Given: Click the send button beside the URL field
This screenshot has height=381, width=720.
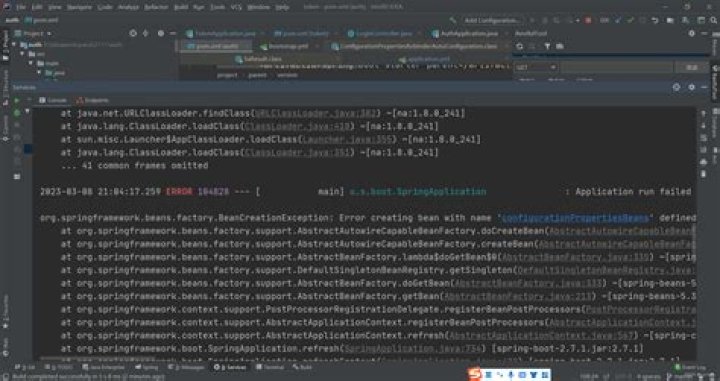Looking at the screenshot, I should [x=692, y=67].
